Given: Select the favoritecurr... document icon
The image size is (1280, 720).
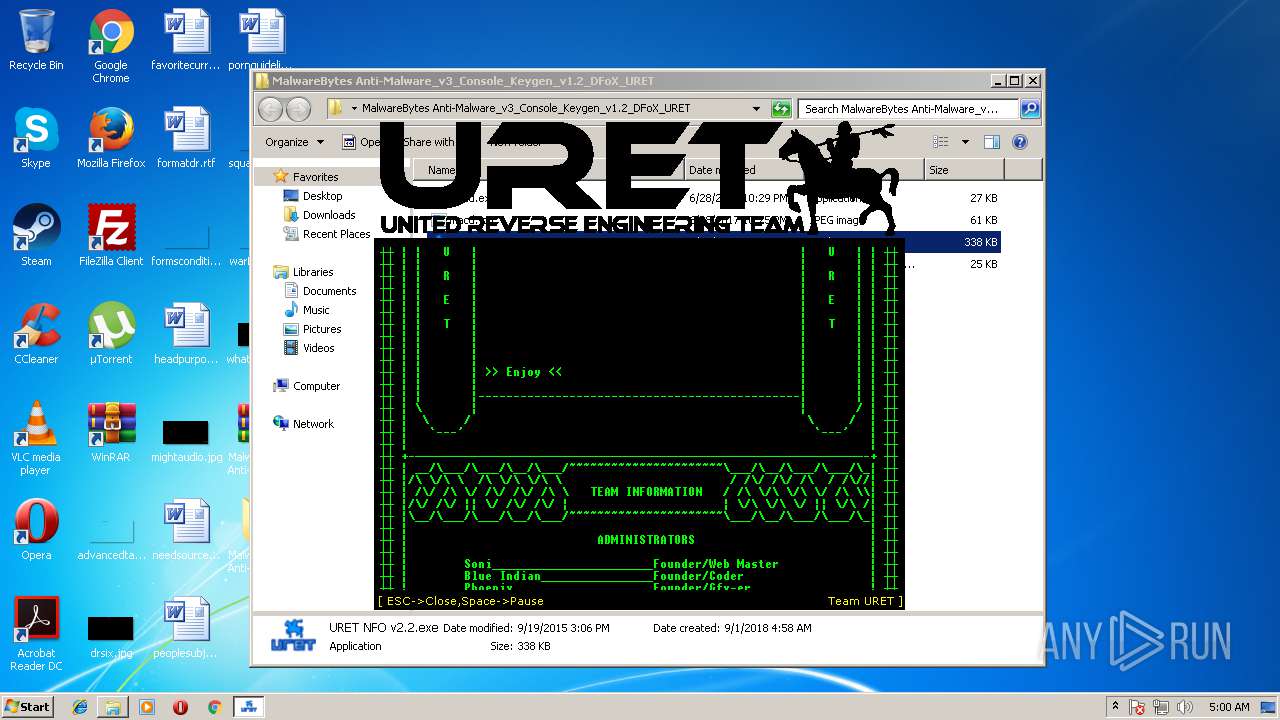Looking at the screenshot, I should 186,41.
